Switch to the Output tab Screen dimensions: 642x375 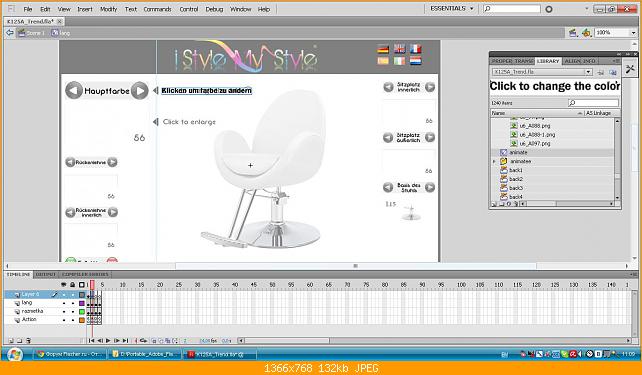coord(45,274)
